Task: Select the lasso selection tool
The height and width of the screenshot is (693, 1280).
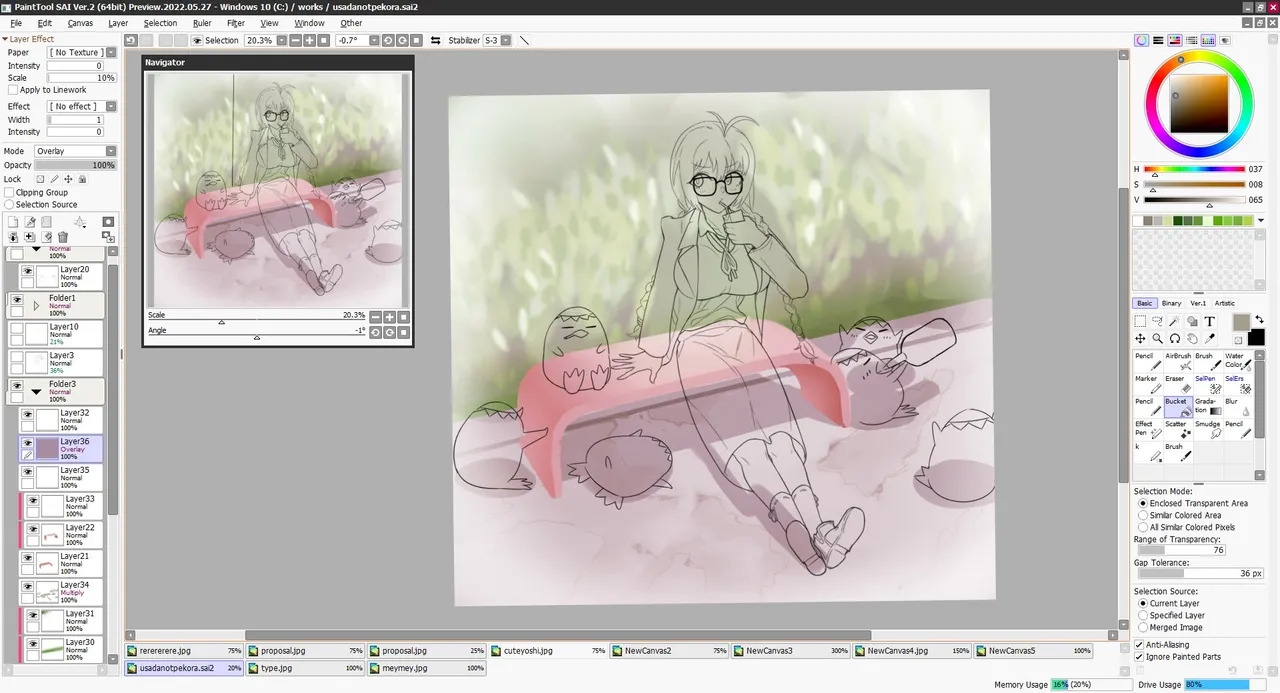Action: click(x=1158, y=322)
